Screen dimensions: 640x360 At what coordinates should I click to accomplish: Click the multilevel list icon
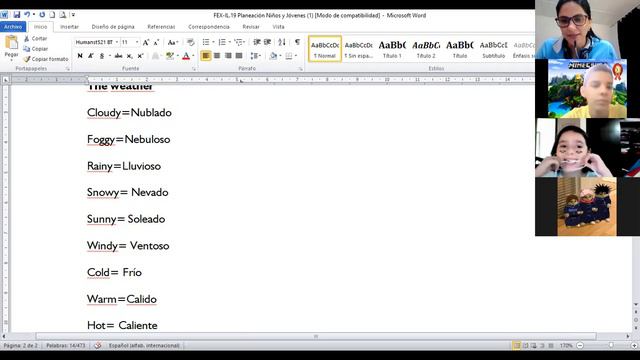tap(238, 42)
